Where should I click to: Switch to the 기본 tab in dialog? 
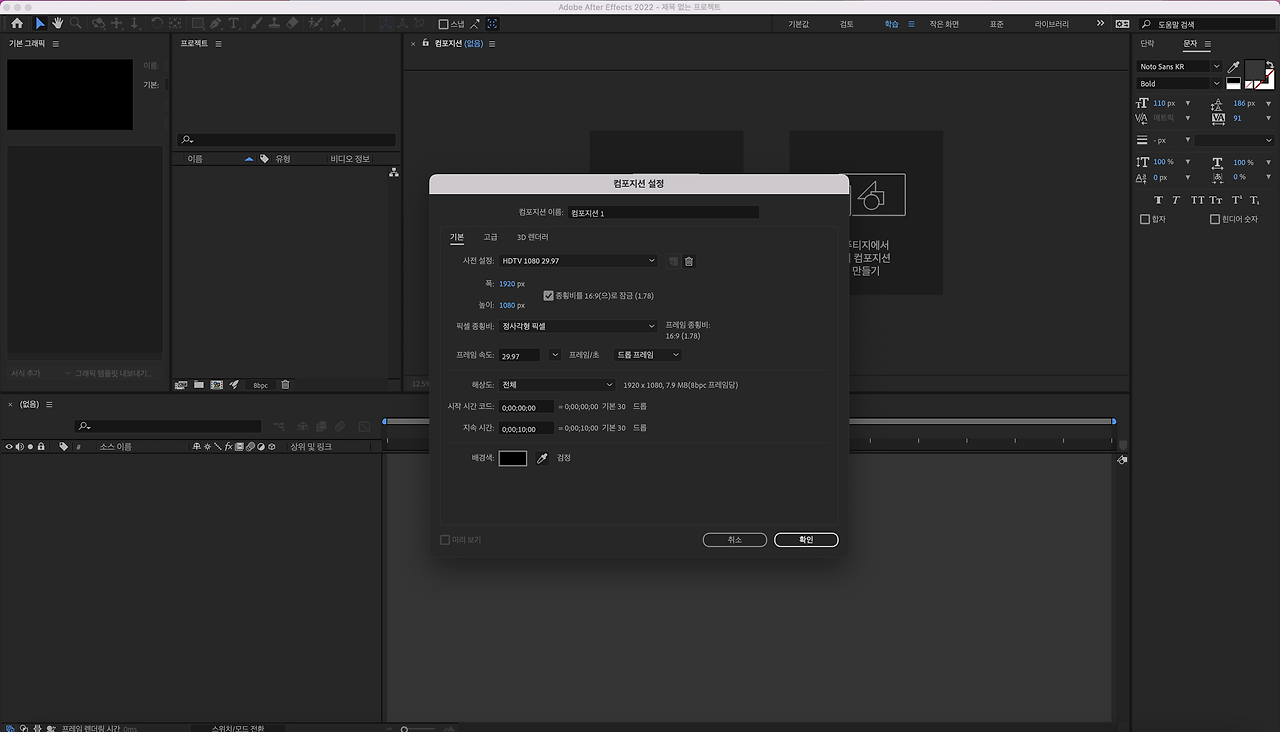click(457, 237)
